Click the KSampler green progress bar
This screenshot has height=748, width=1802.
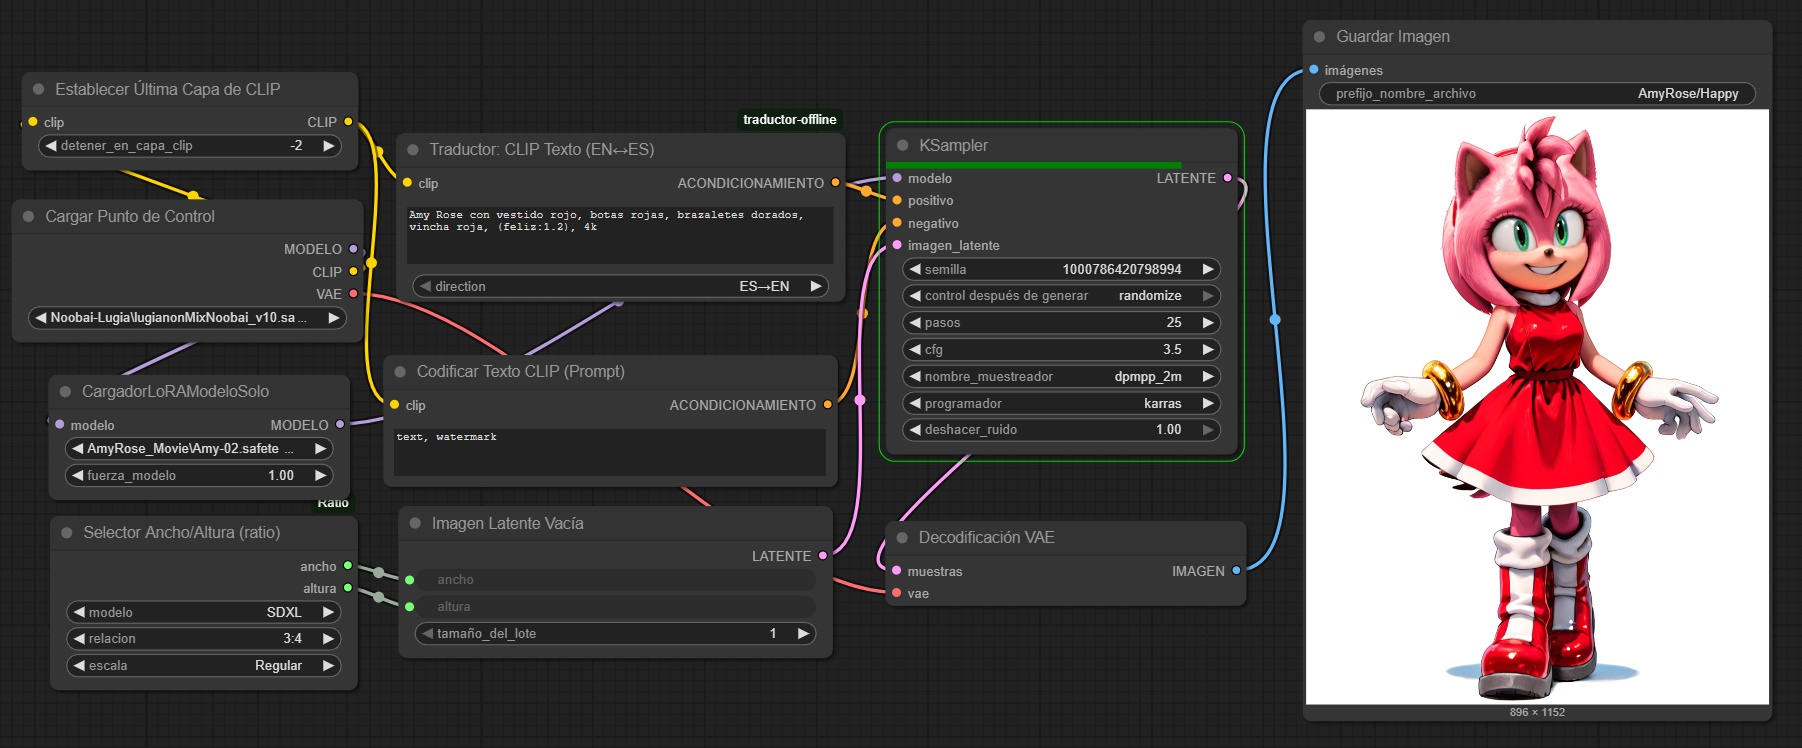tap(1033, 165)
